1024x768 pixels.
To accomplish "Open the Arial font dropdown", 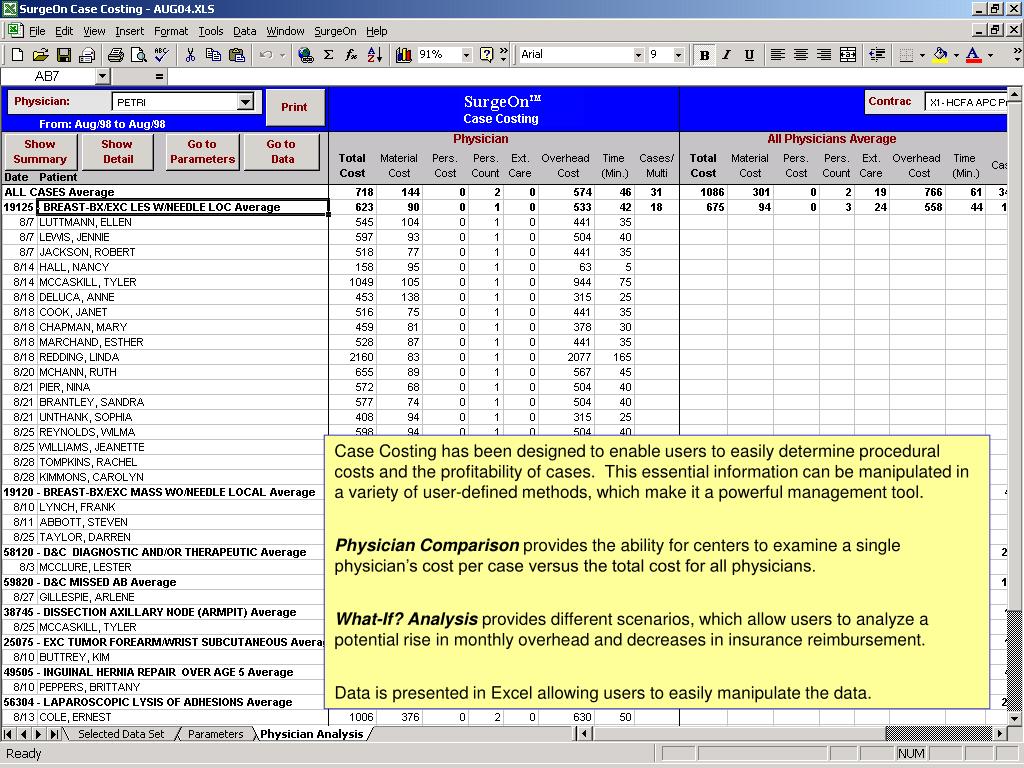I will tap(638, 55).
